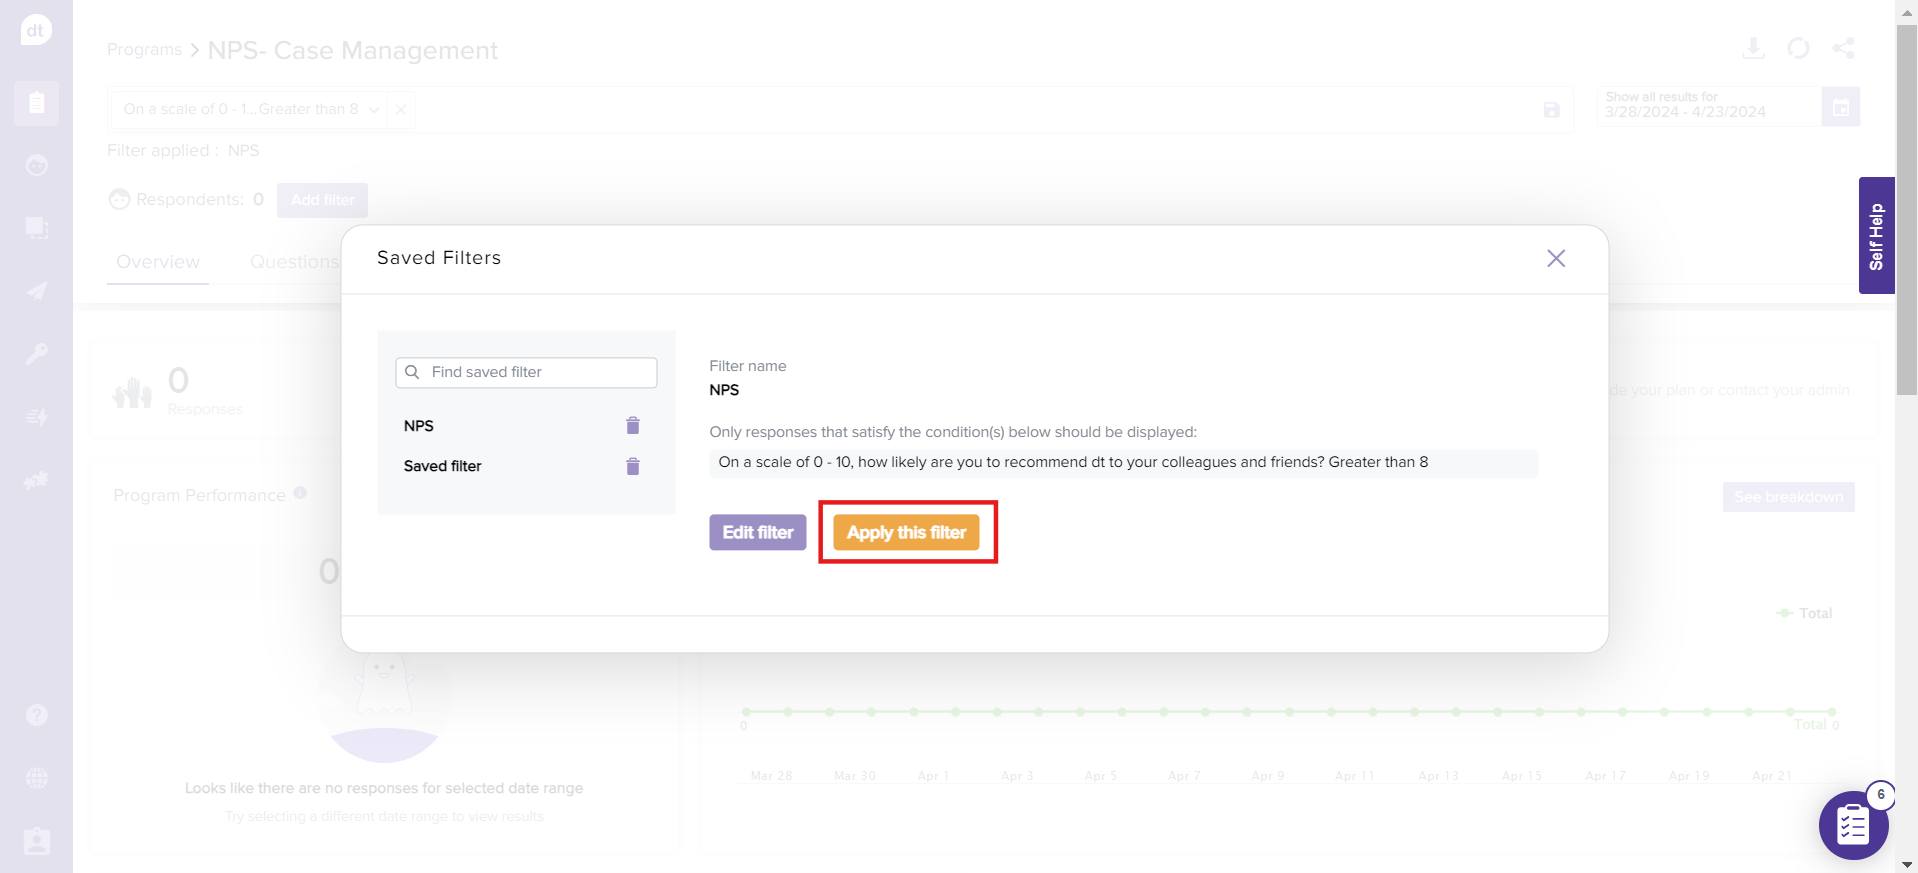
Task: Click Programs breadcrumb link
Action: click(145, 50)
